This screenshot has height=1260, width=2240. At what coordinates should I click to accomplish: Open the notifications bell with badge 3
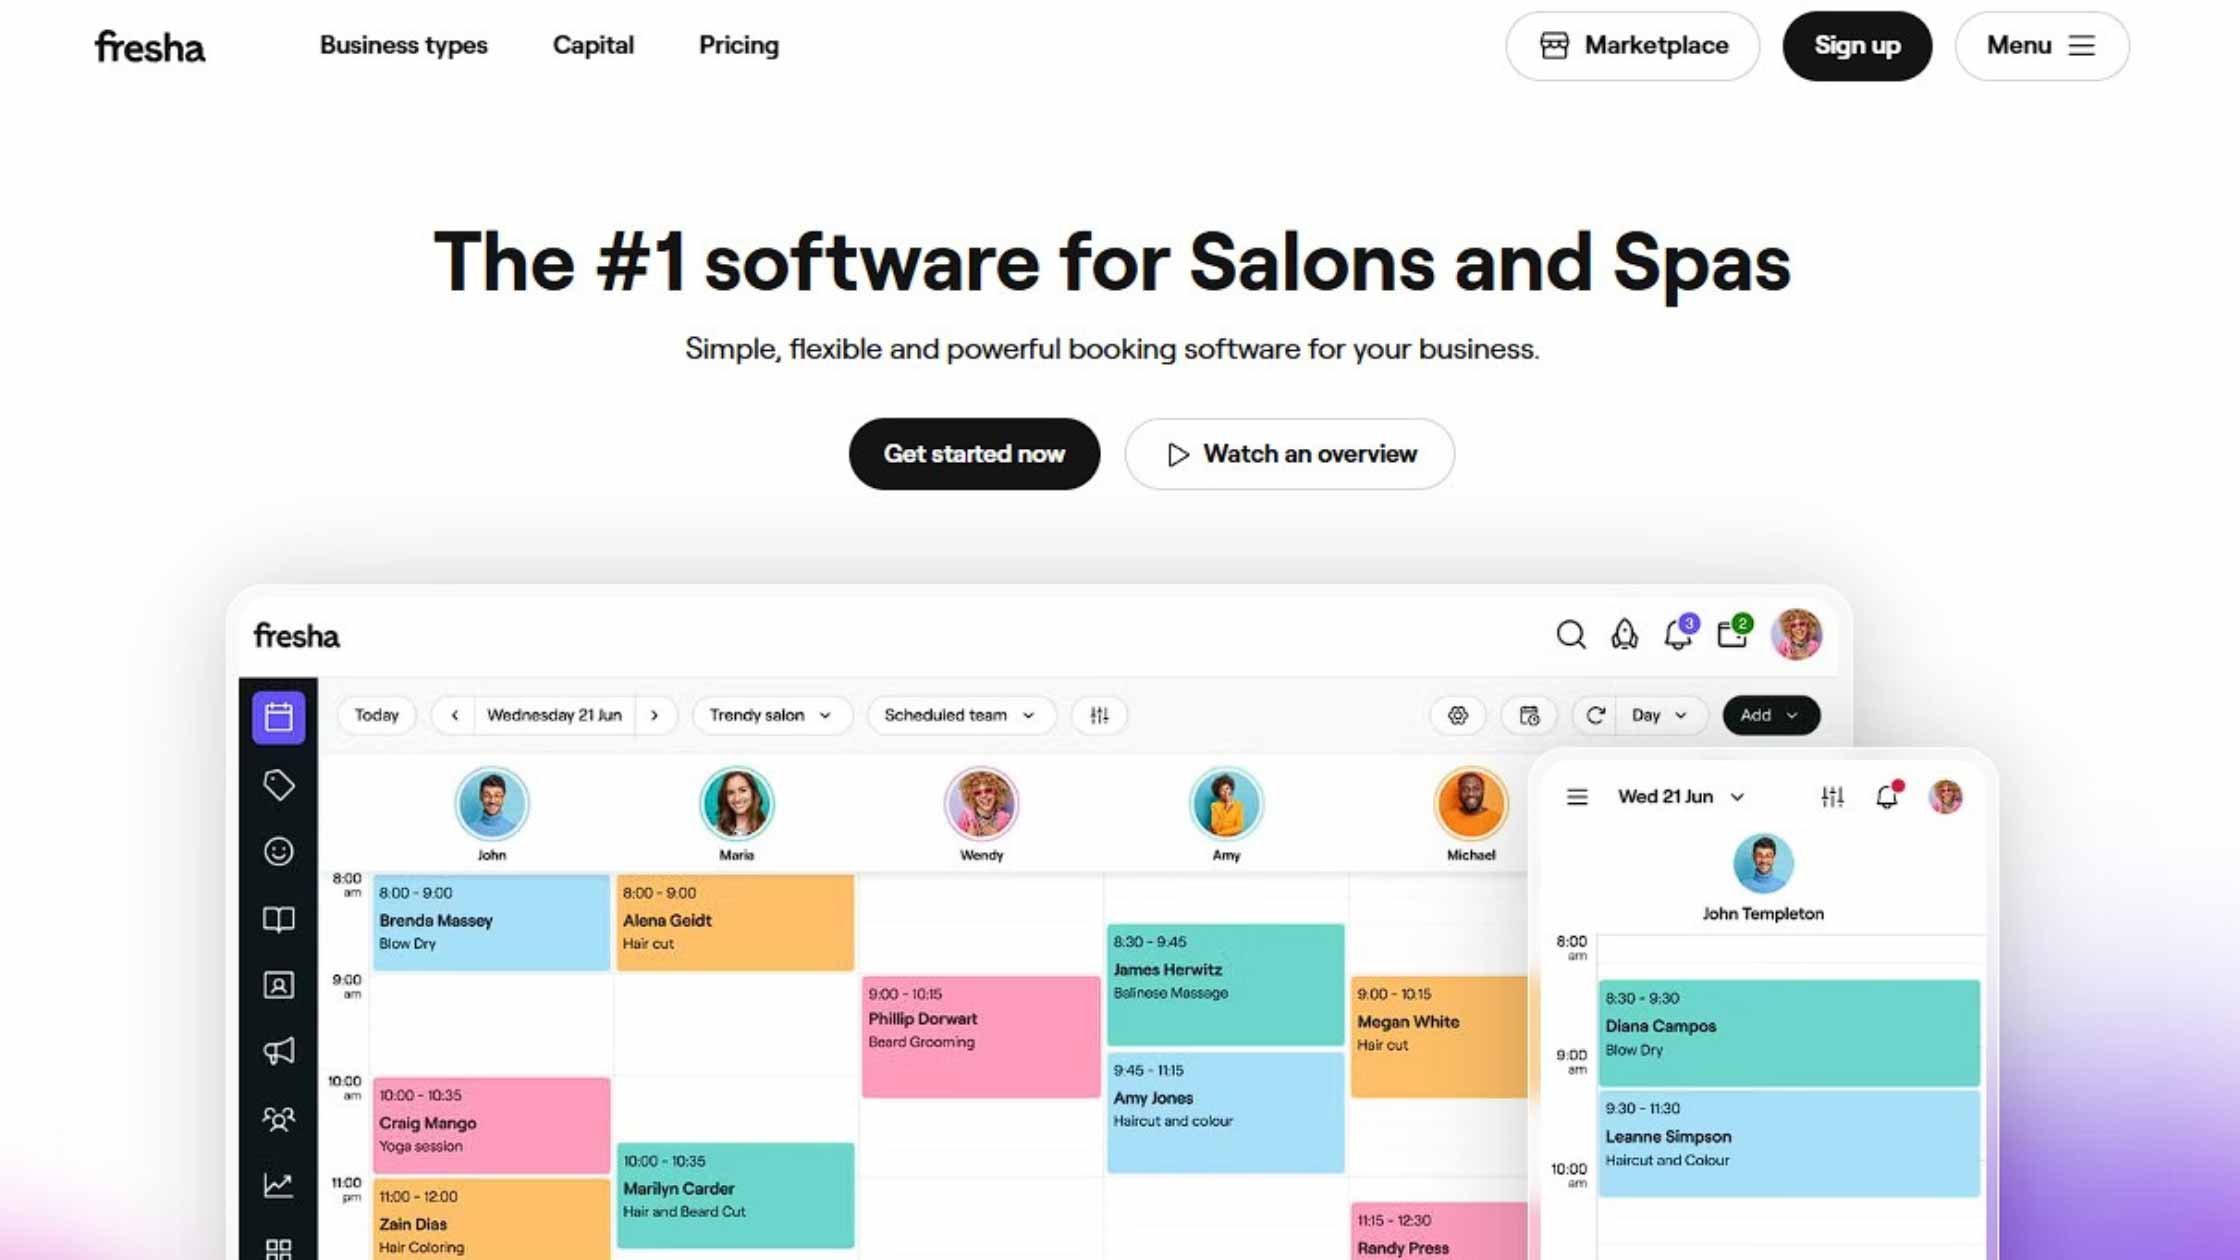1678,634
